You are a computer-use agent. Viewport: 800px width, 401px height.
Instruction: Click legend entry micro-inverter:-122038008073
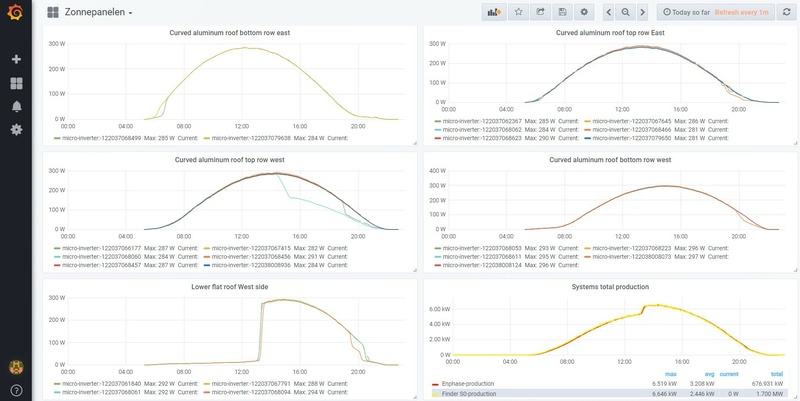[x=632, y=257]
